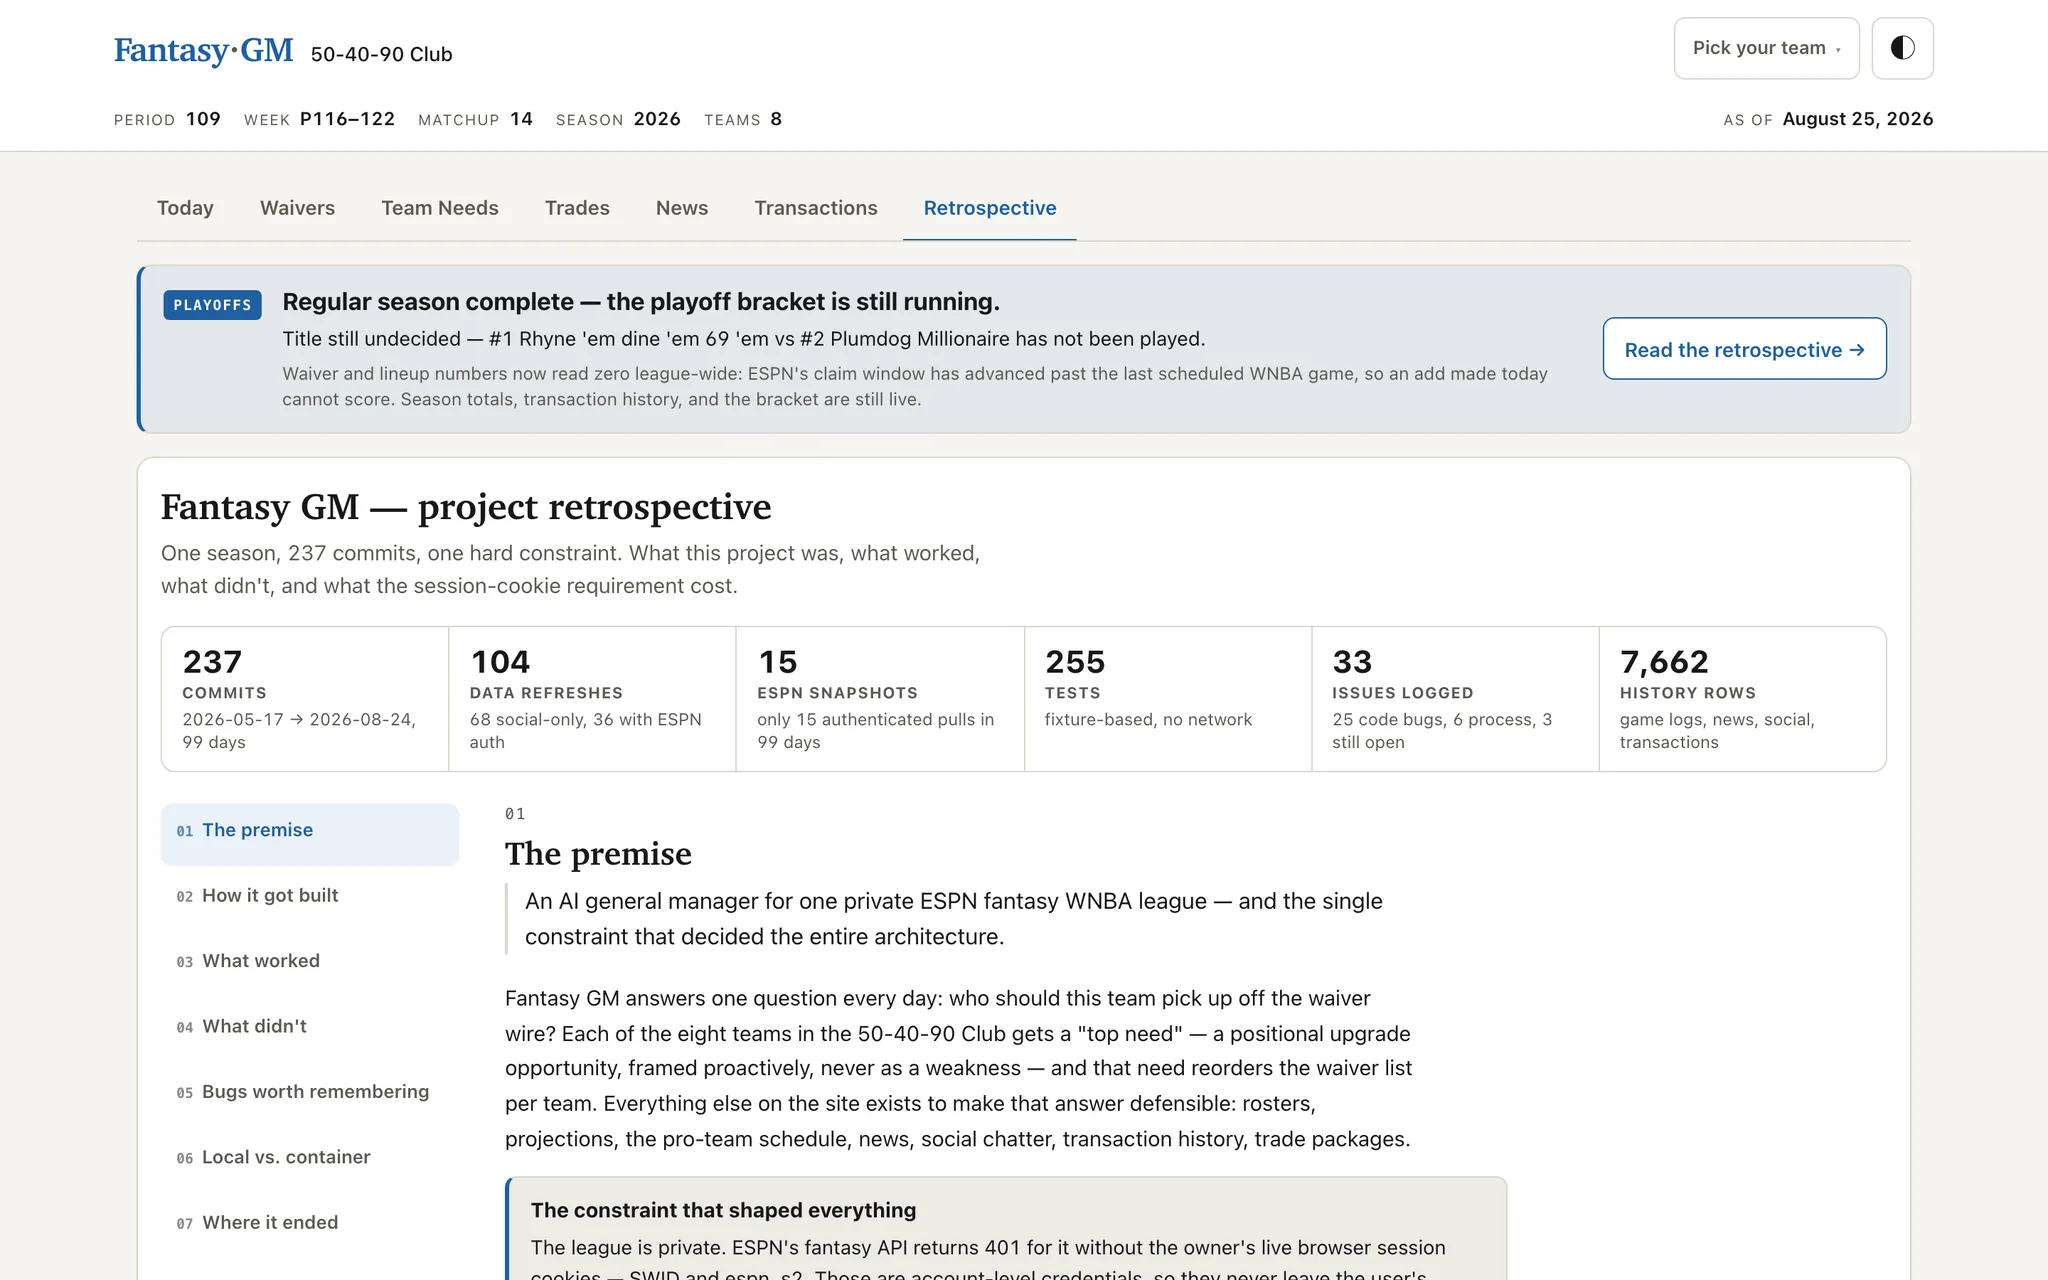Click the 7,662 History Rows stat card
Viewport: 2048px width, 1280px height.
1743,699
